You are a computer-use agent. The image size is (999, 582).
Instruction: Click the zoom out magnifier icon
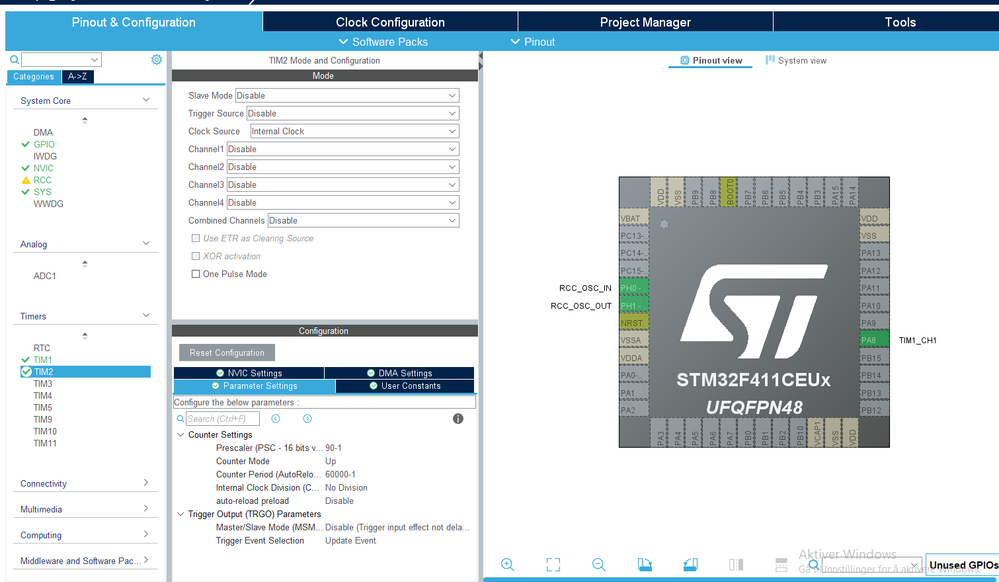pyautogui.click(x=599, y=565)
